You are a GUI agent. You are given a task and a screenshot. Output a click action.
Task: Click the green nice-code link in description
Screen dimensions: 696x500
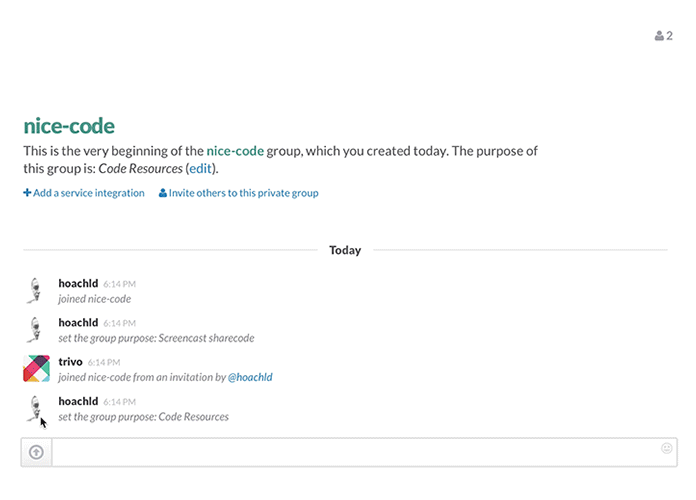pos(235,151)
